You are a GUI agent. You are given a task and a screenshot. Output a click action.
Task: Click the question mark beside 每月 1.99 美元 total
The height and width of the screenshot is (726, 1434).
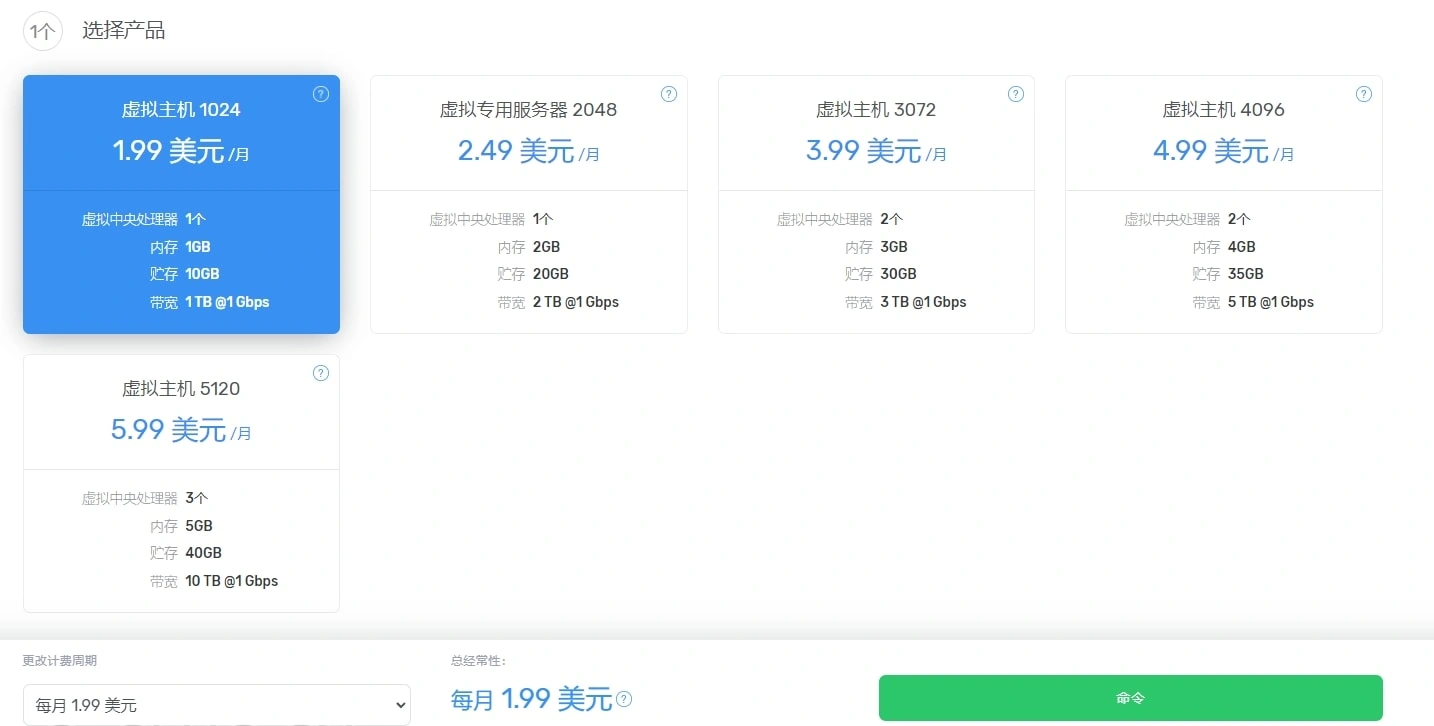[626, 700]
